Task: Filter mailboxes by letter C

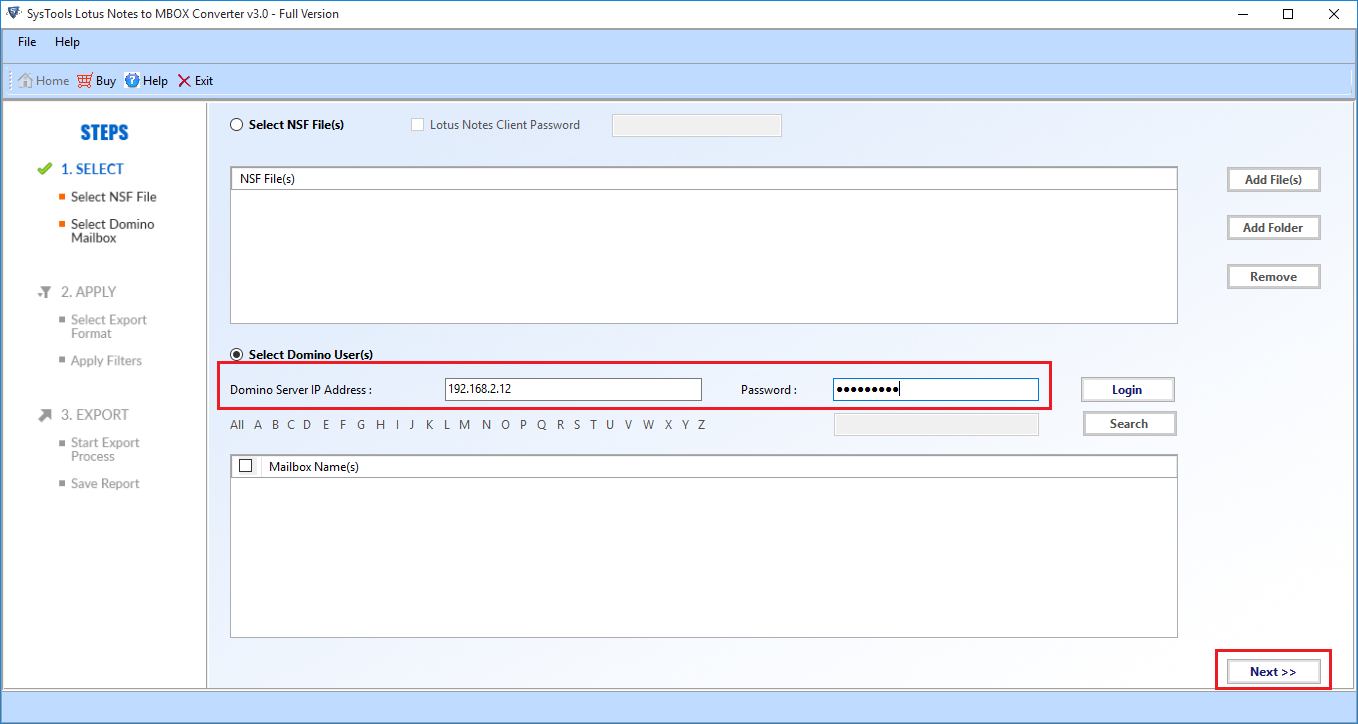Action: pyautogui.click(x=291, y=425)
